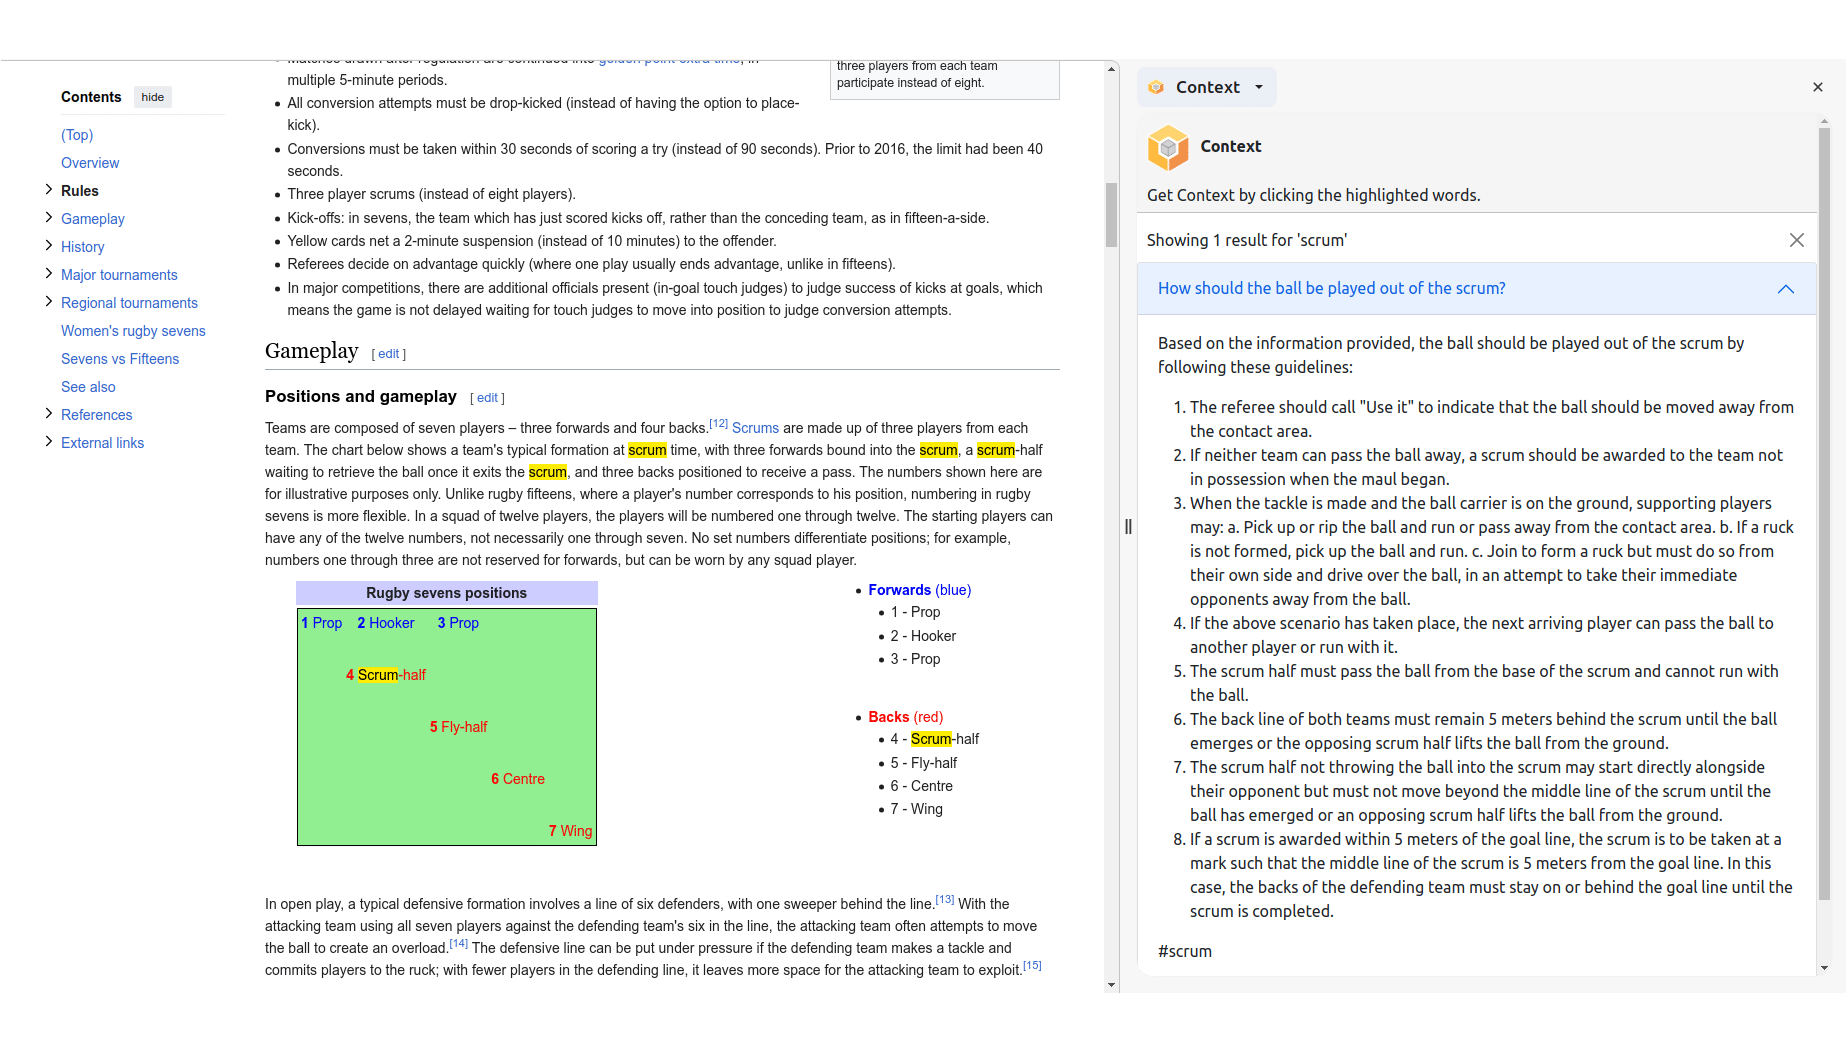Click the Context cube logo icon
The image size is (1848, 1053).
pyautogui.click(x=1168, y=147)
